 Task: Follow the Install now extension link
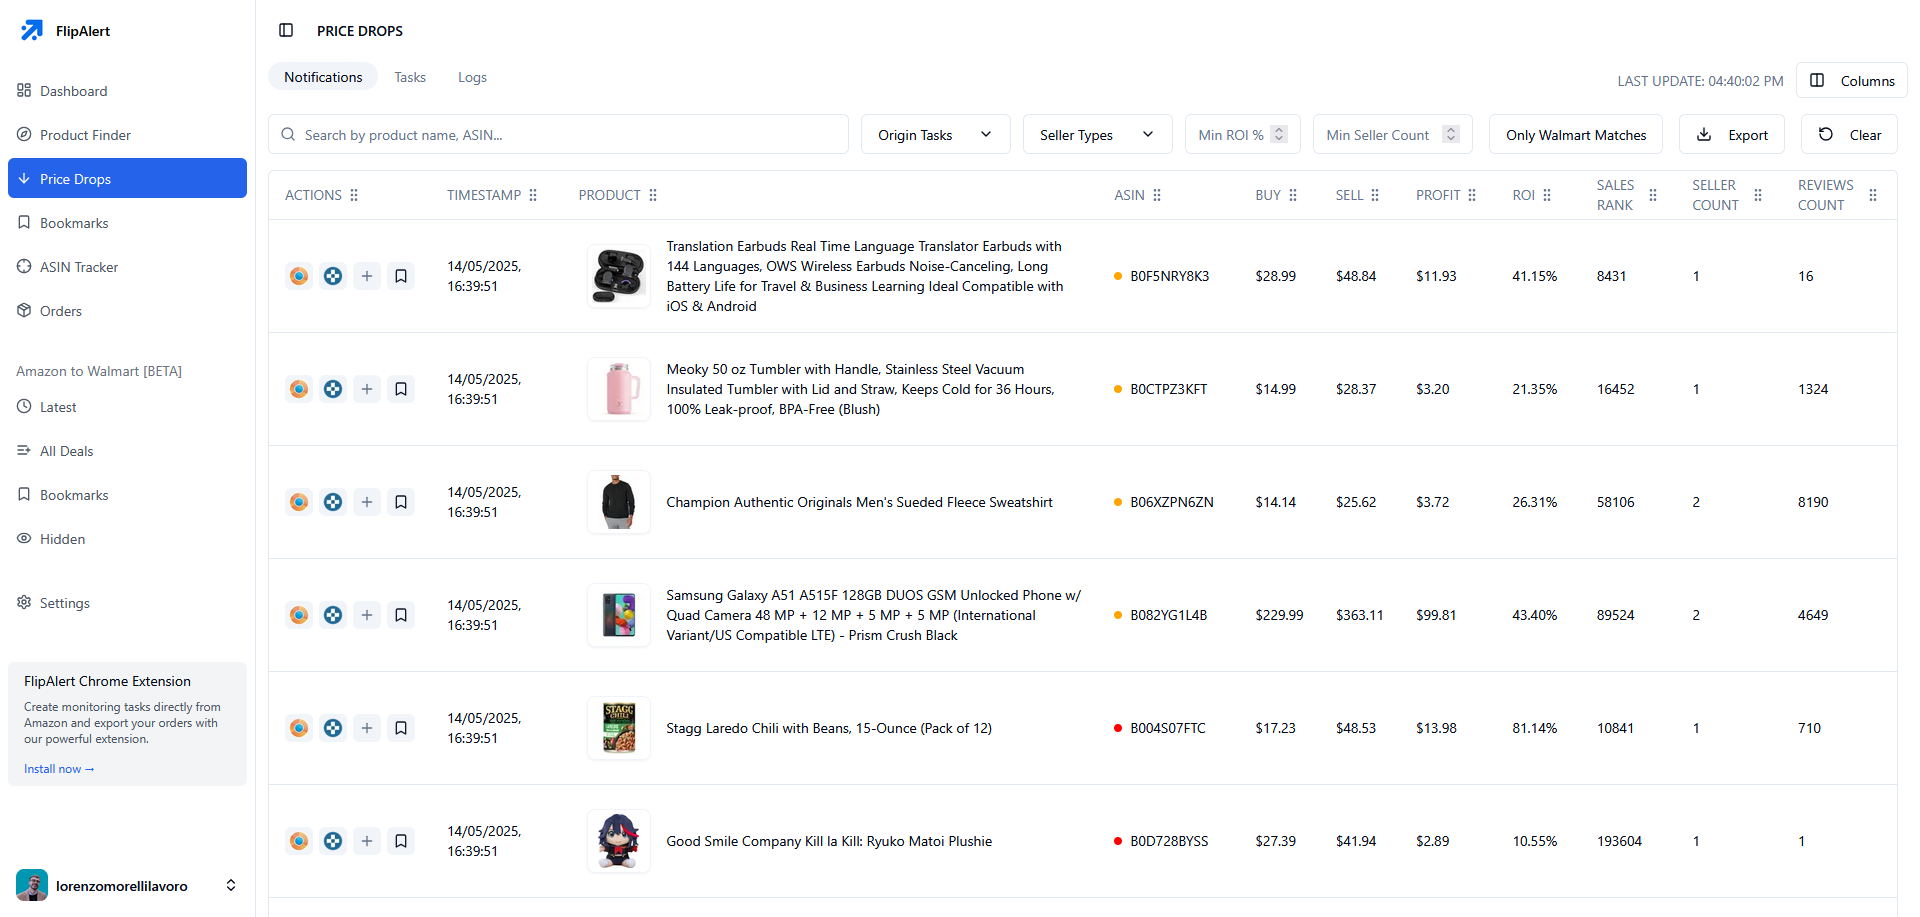coord(59,769)
